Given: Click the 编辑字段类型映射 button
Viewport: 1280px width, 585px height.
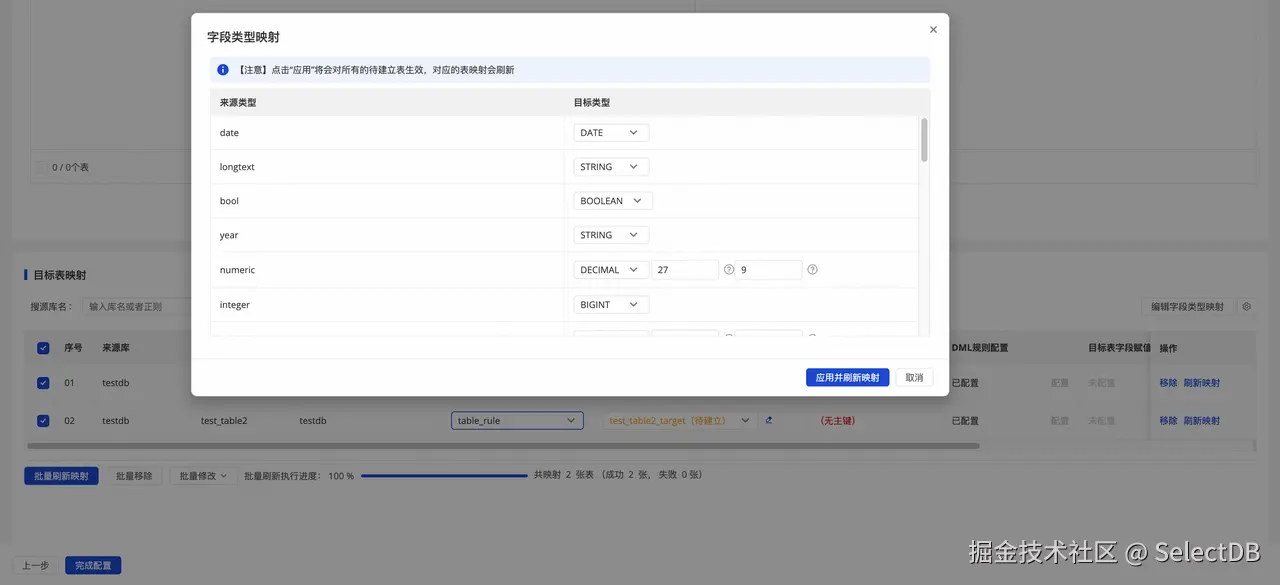Looking at the screenshot, I should 1187,306.
